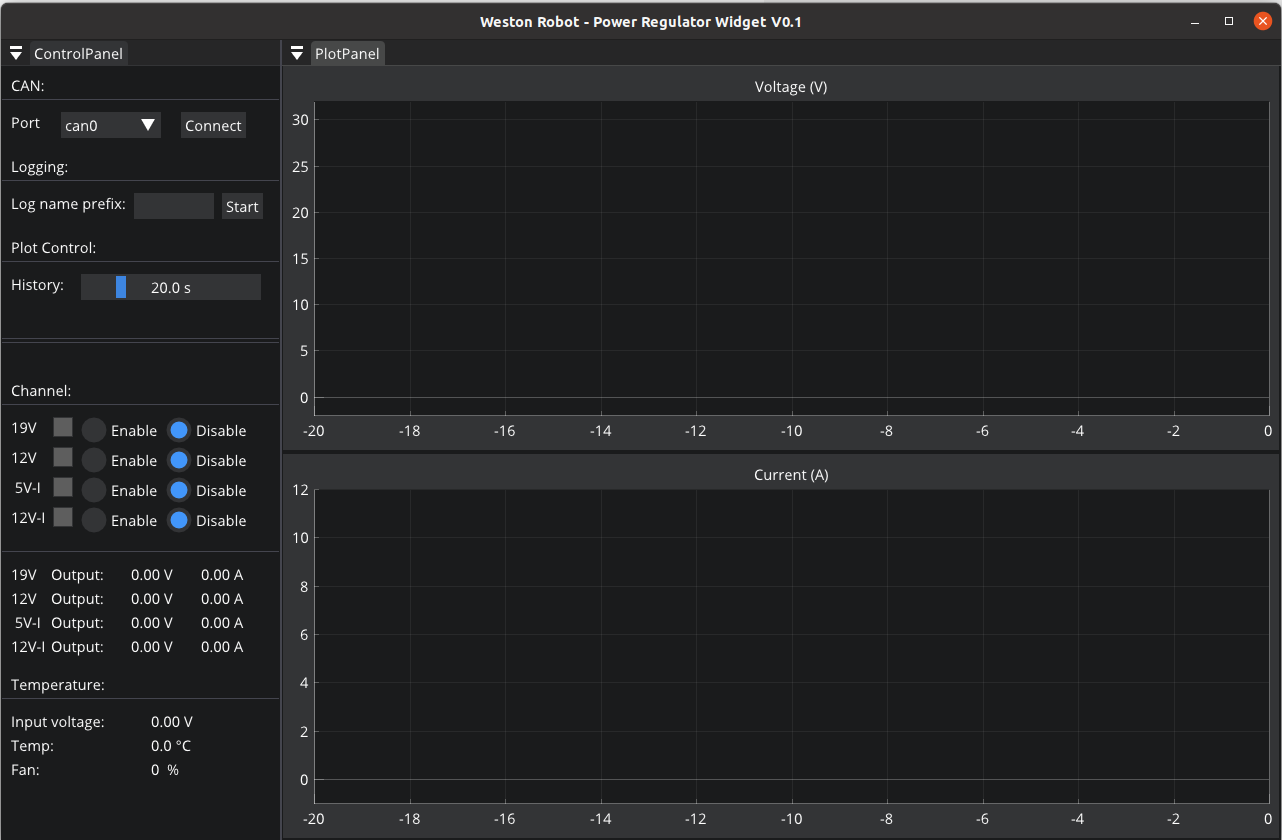Minimize the Power Regulator Widget window
1282x840 pixels.
click(x=1194, y=21)
